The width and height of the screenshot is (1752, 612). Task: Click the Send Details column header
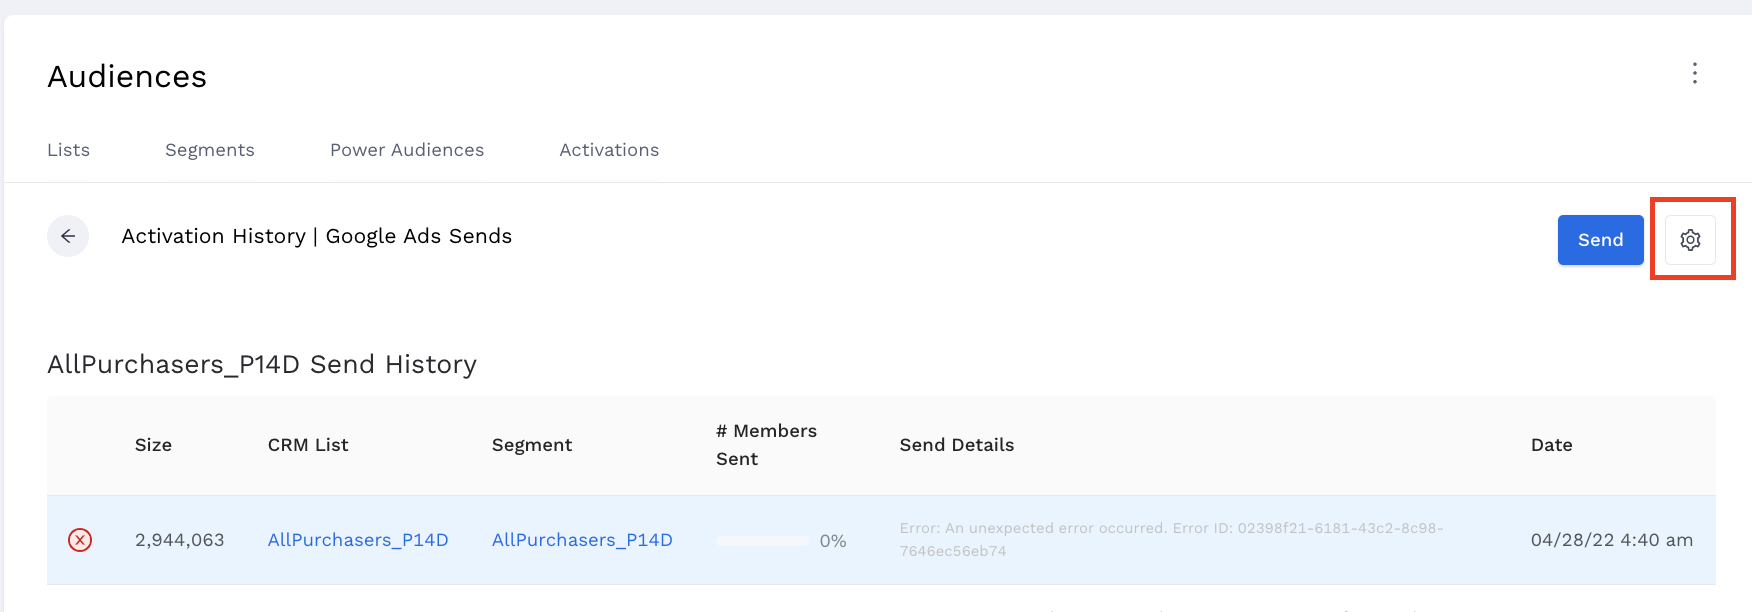click(x=957, y=445)
